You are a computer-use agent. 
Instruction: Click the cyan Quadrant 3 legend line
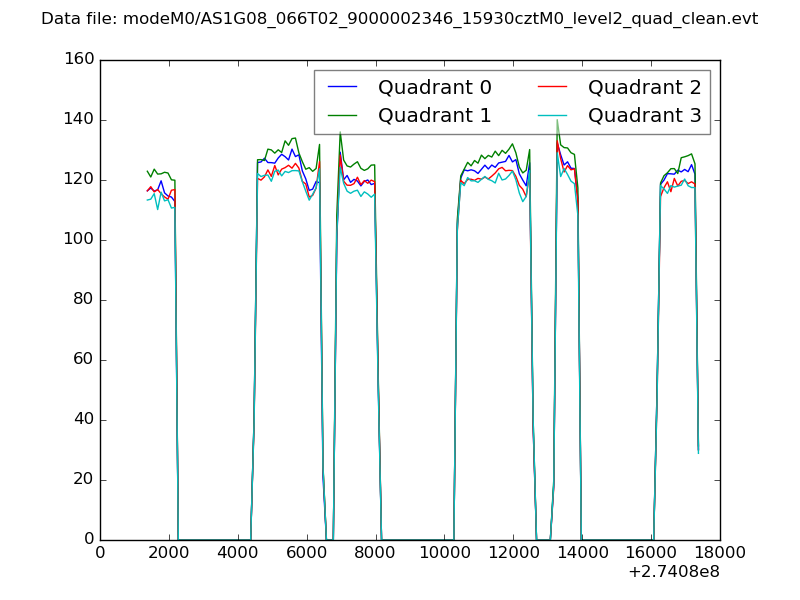553,116
